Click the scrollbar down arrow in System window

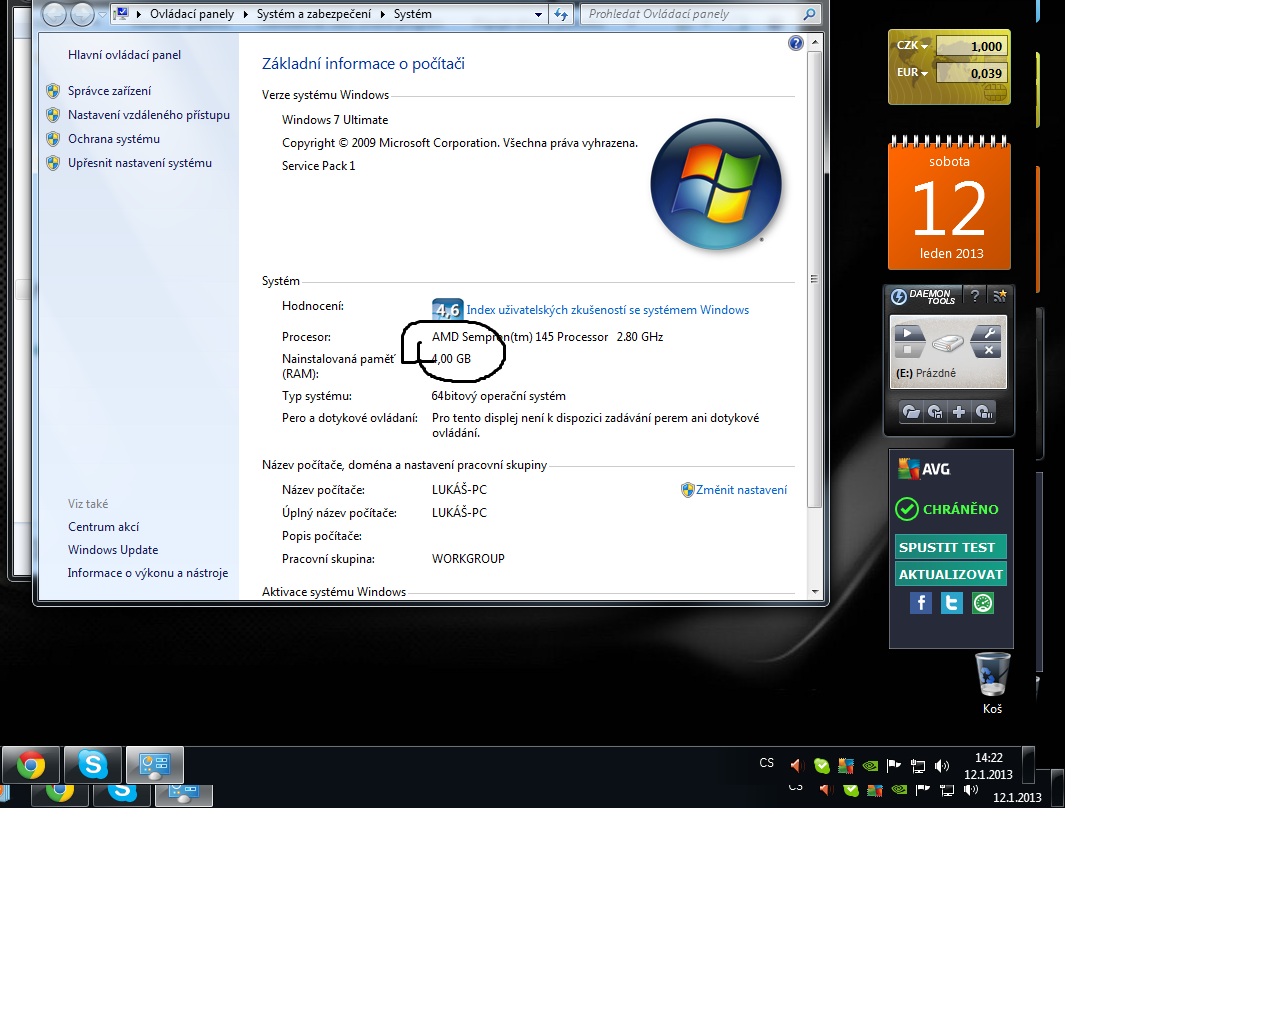(x=815, y=592)
